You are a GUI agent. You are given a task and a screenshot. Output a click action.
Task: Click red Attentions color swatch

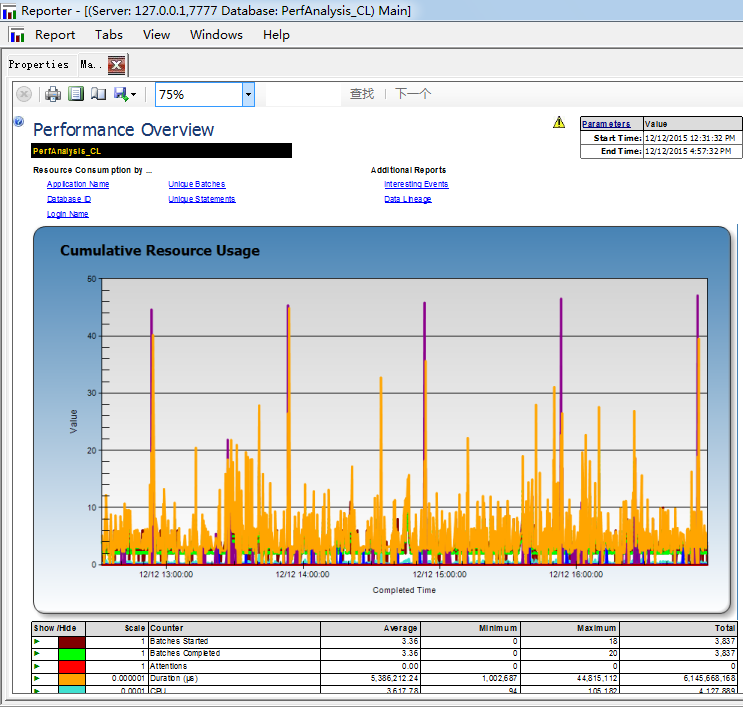pyautogui.click(x=72, y=667)
